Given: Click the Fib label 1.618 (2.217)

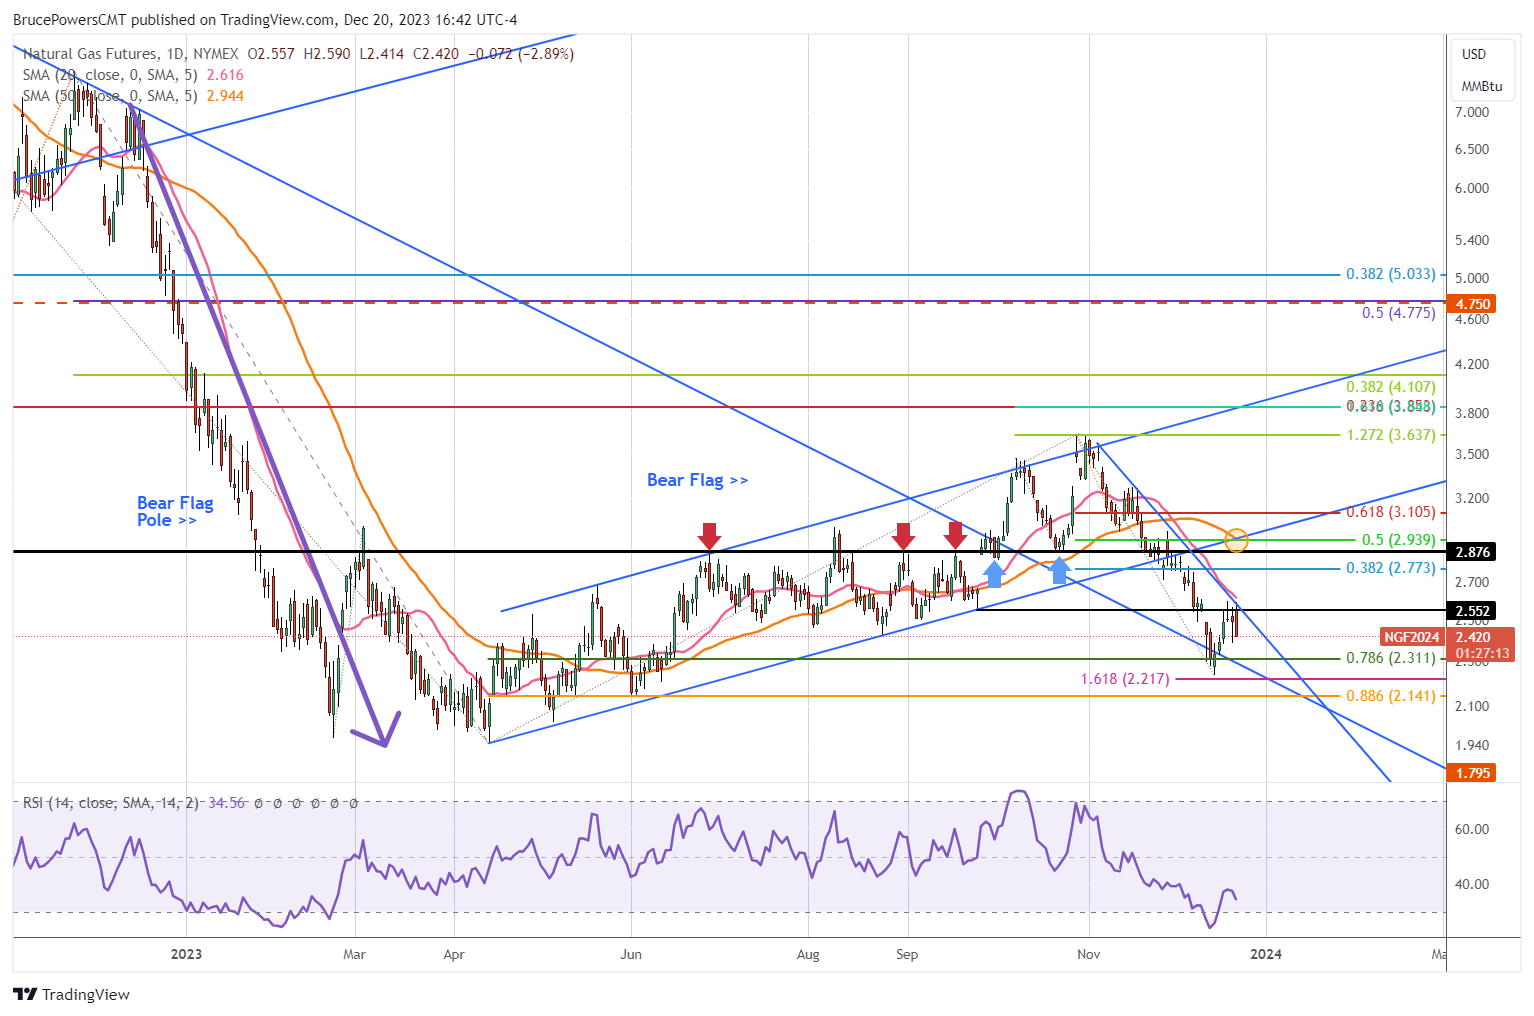Looking at the screenshot, I should click(1125, 679).
